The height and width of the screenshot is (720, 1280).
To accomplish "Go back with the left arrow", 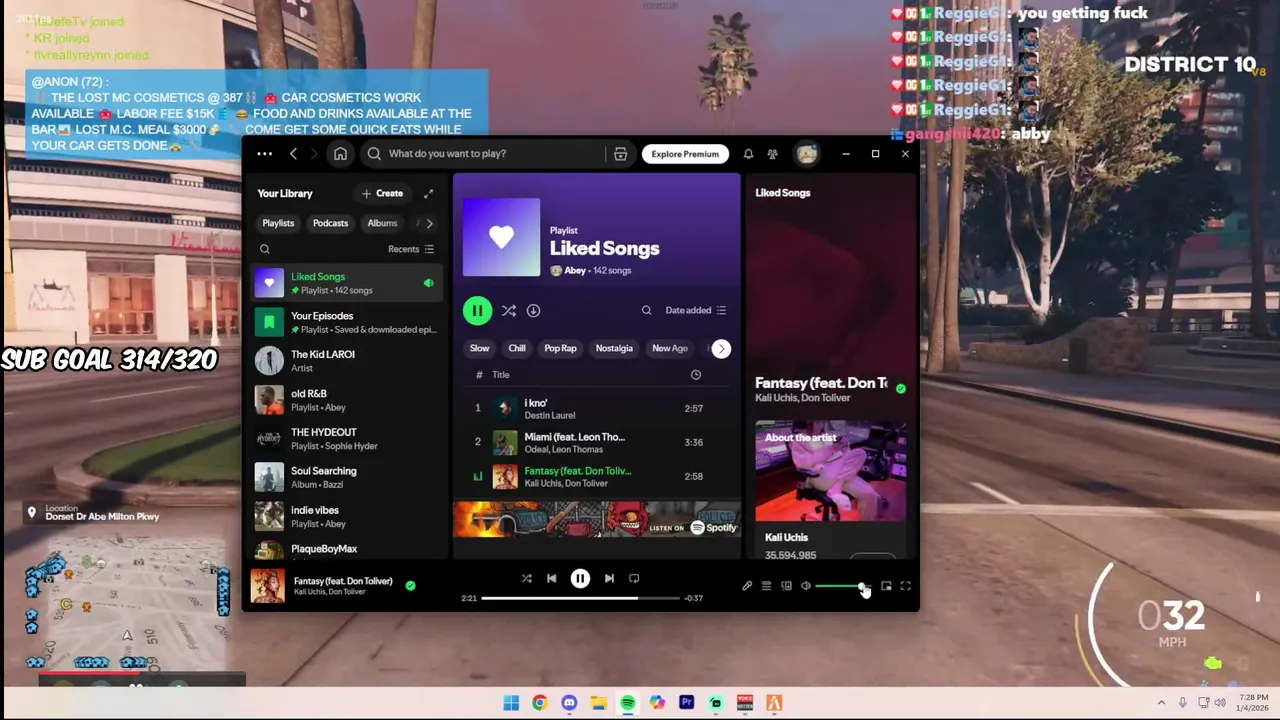I will pos(293,154).
